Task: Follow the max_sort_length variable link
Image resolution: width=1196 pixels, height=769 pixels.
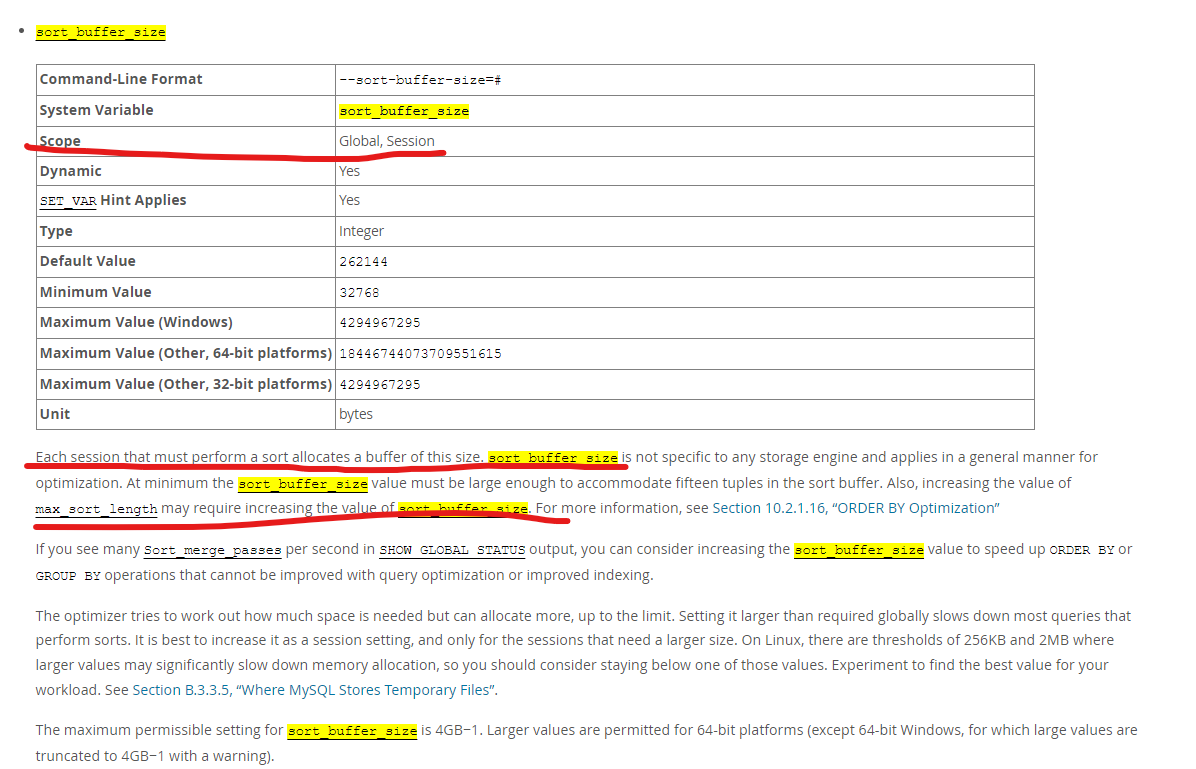Action: (96, 509)
